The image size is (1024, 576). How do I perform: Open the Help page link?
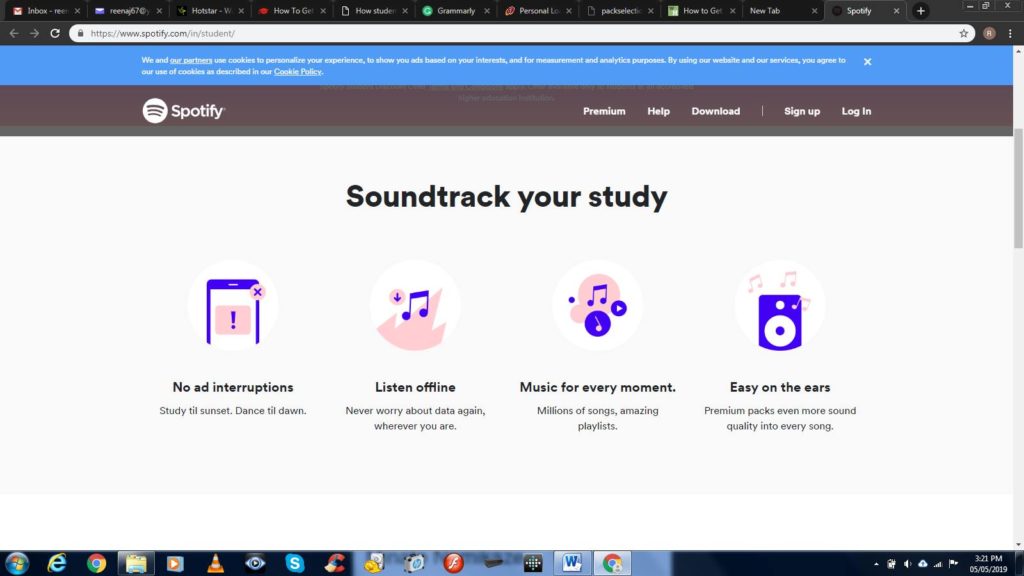pyautogui.click(x=658, y=111)
